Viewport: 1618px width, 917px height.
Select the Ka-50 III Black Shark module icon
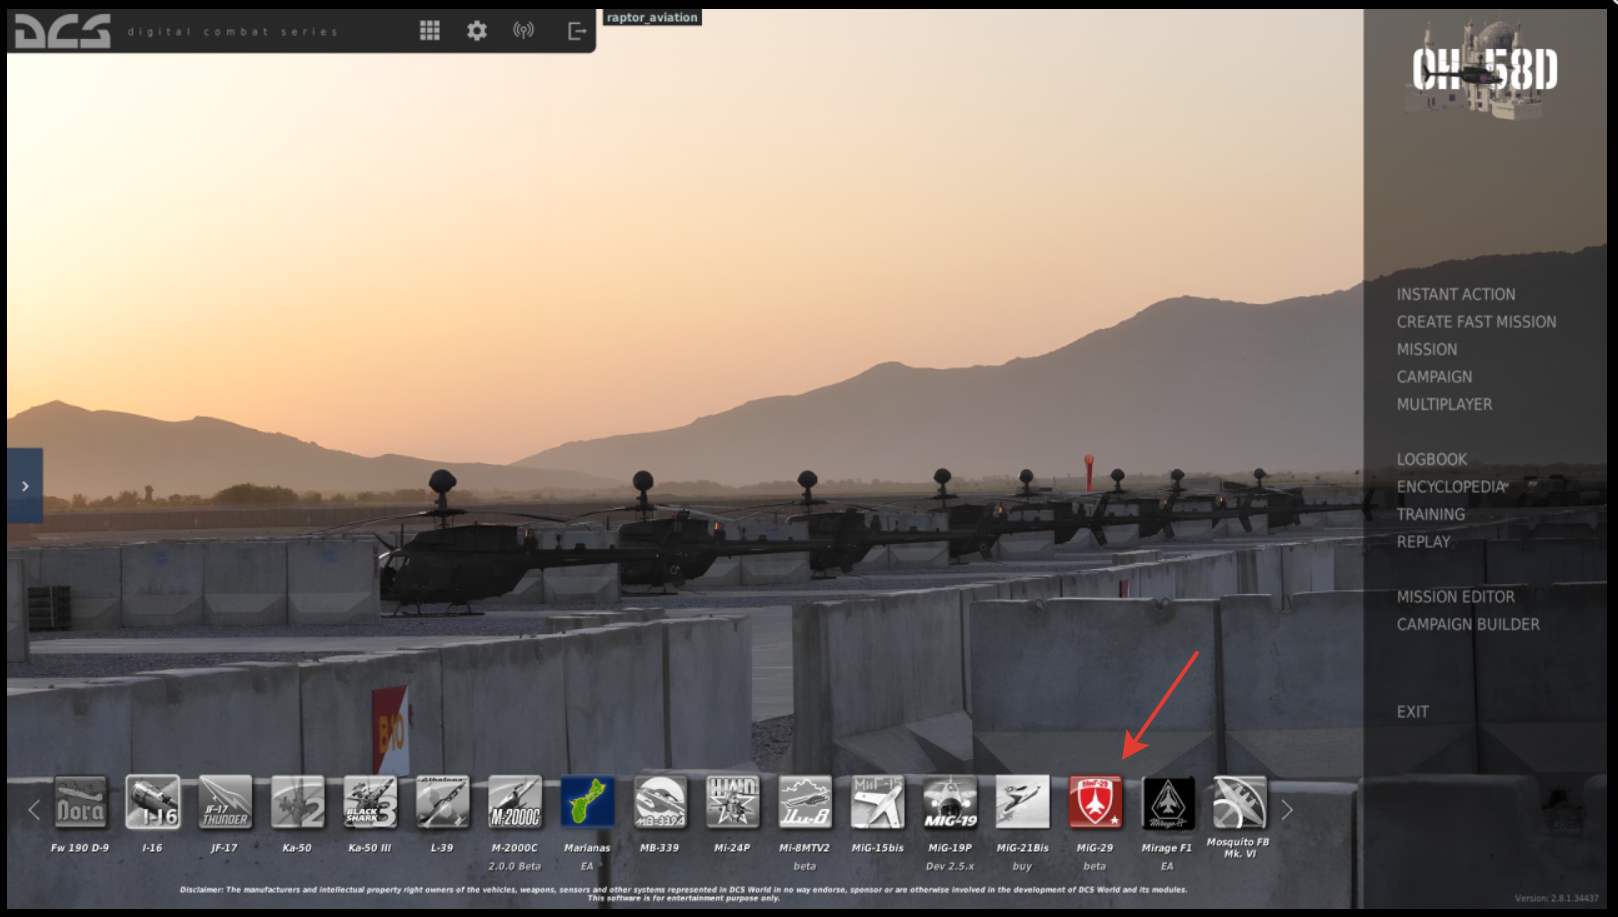point(370,802)
